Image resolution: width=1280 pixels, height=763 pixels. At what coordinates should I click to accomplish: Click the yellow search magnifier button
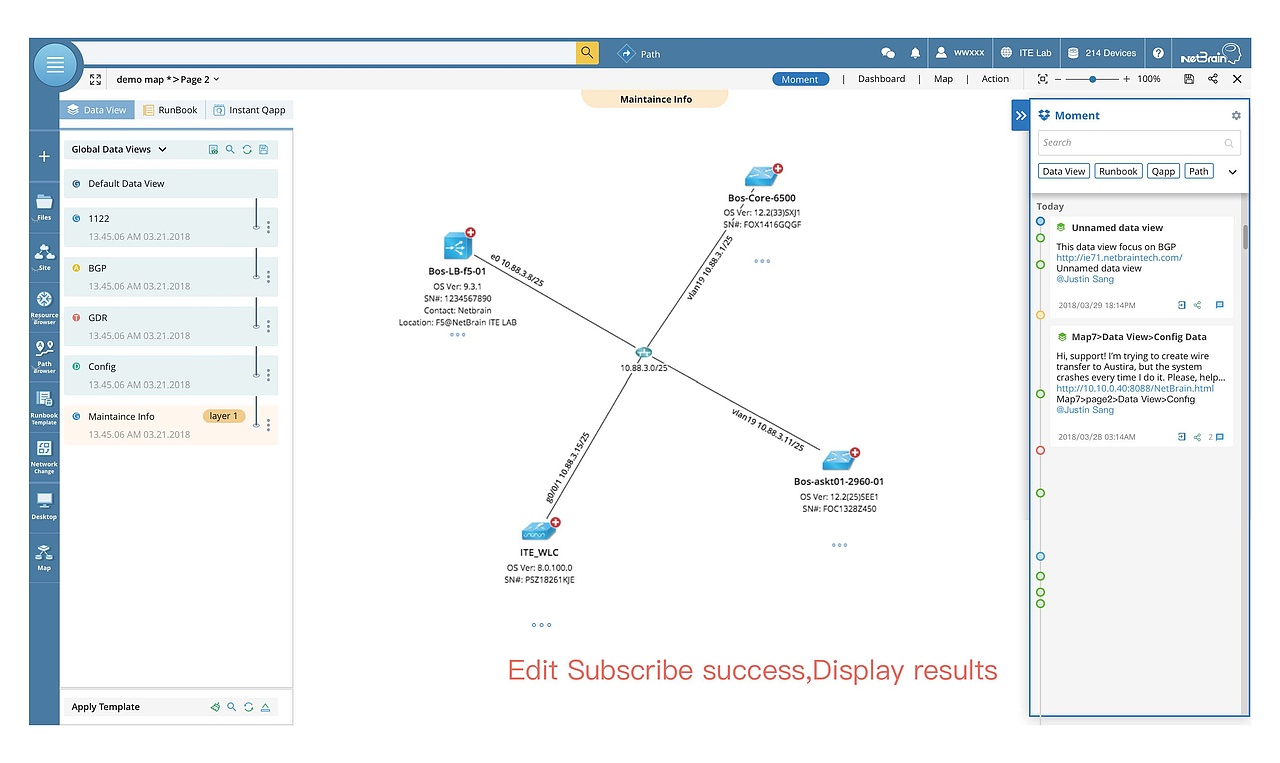tap(587, 53)
